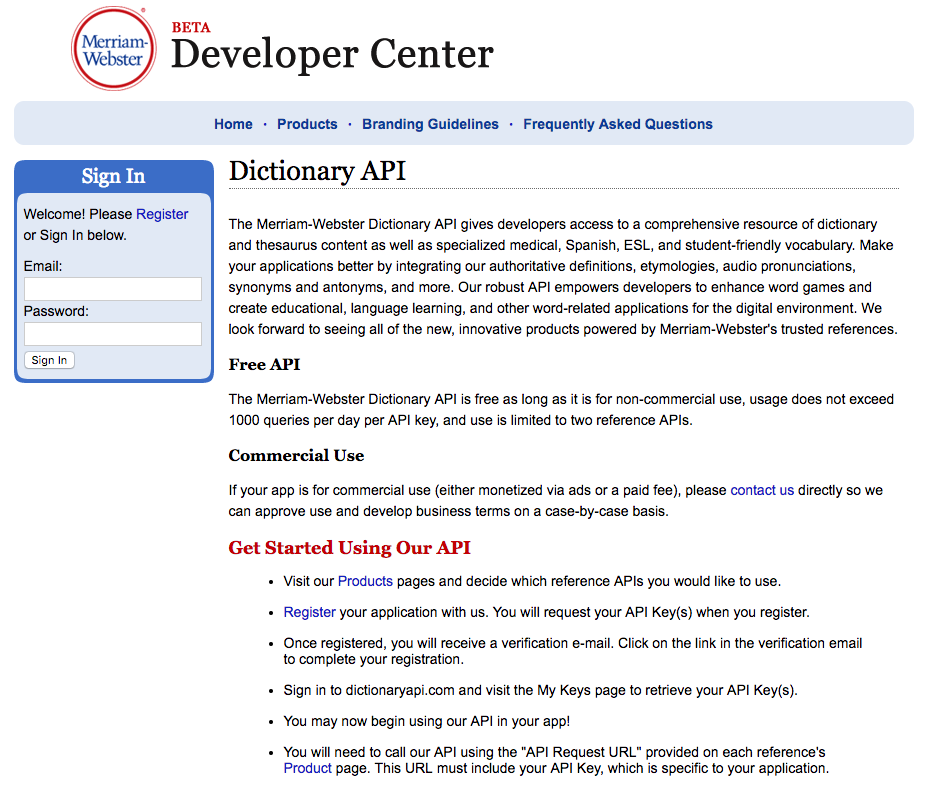
Task: Click the red BETA label
Action: (191, 27)
